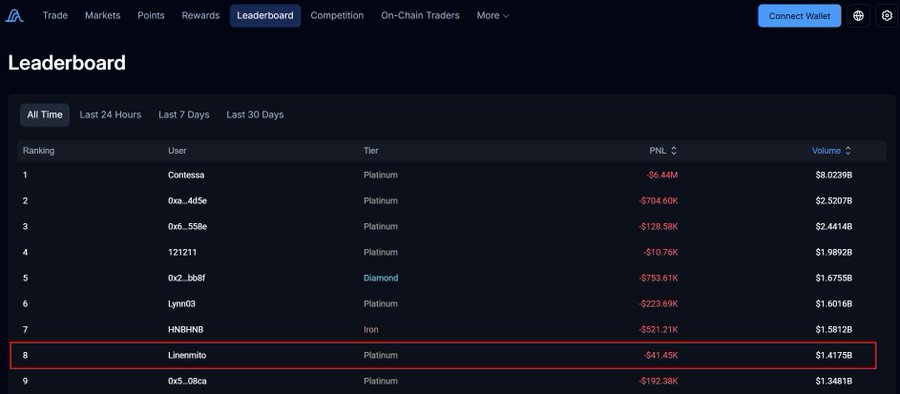Switch to Last 30 Days
This screenshot has height=394, width=900.
(x=255, y=115)
